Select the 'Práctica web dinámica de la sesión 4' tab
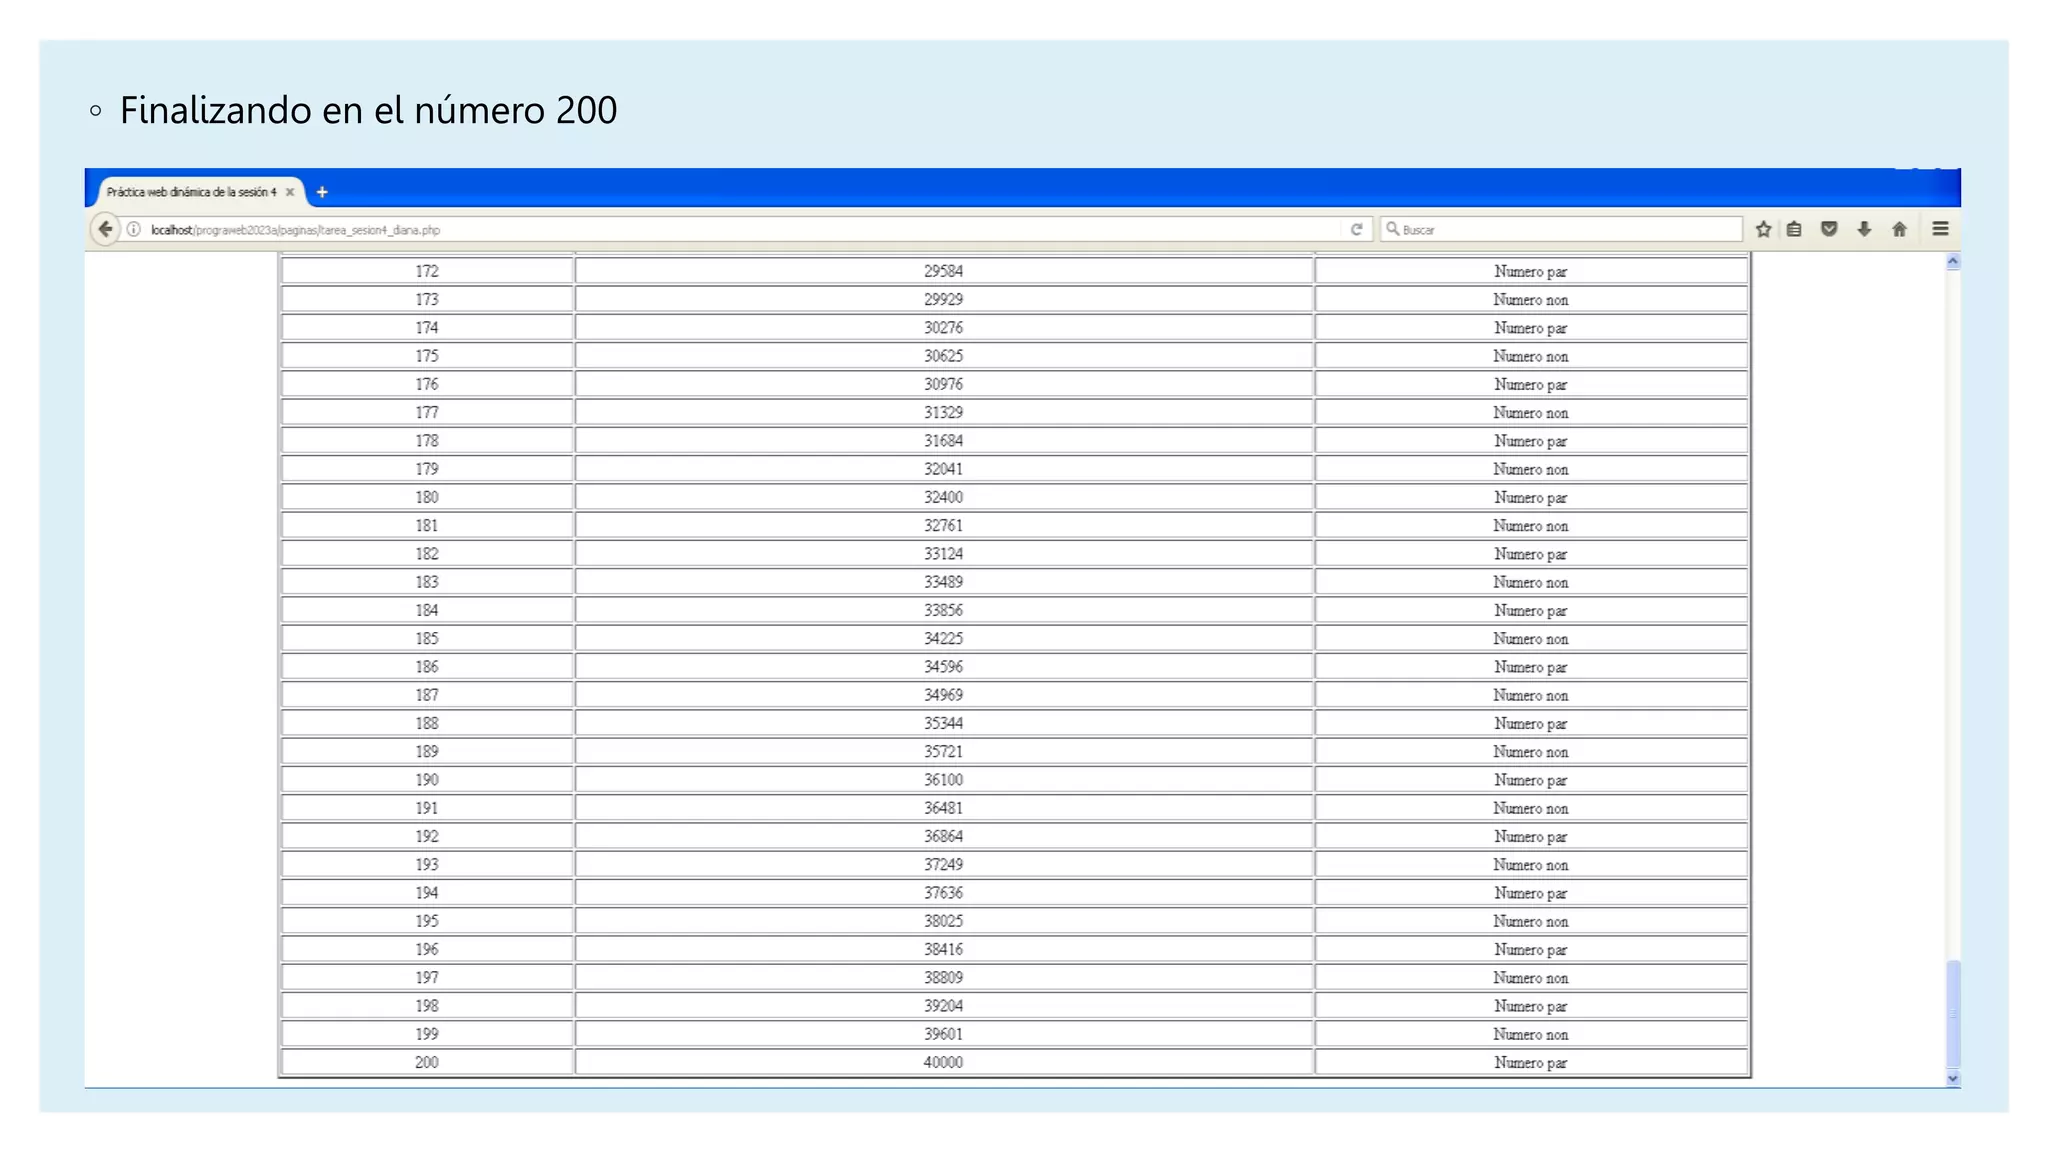The height and width of the screenshot is (1152, 2048). pyautogui.click(x=200, y=192)
